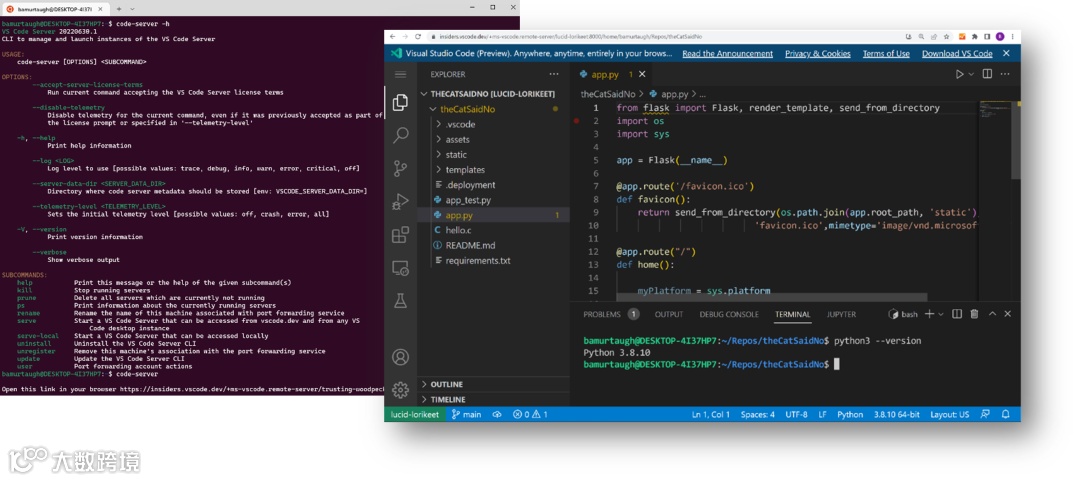
Task: Collapse the THECATSAIDNO workspace root
Action: 494,94
